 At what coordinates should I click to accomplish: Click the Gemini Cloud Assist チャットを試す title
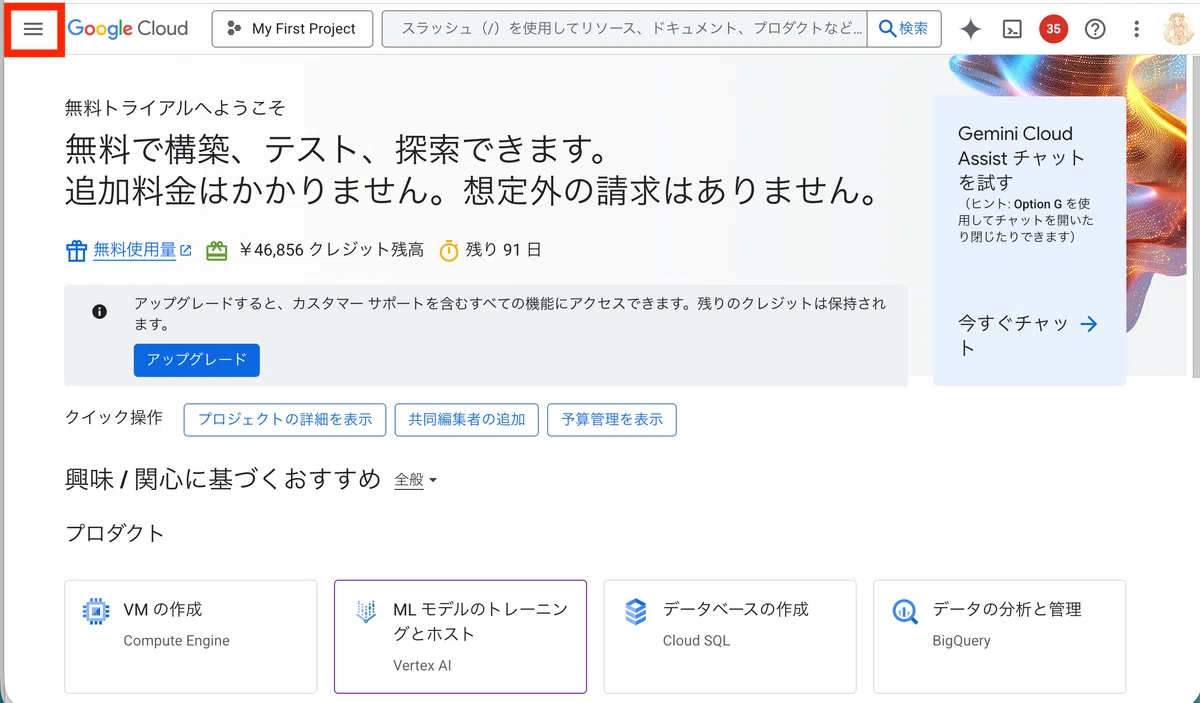1021,158
